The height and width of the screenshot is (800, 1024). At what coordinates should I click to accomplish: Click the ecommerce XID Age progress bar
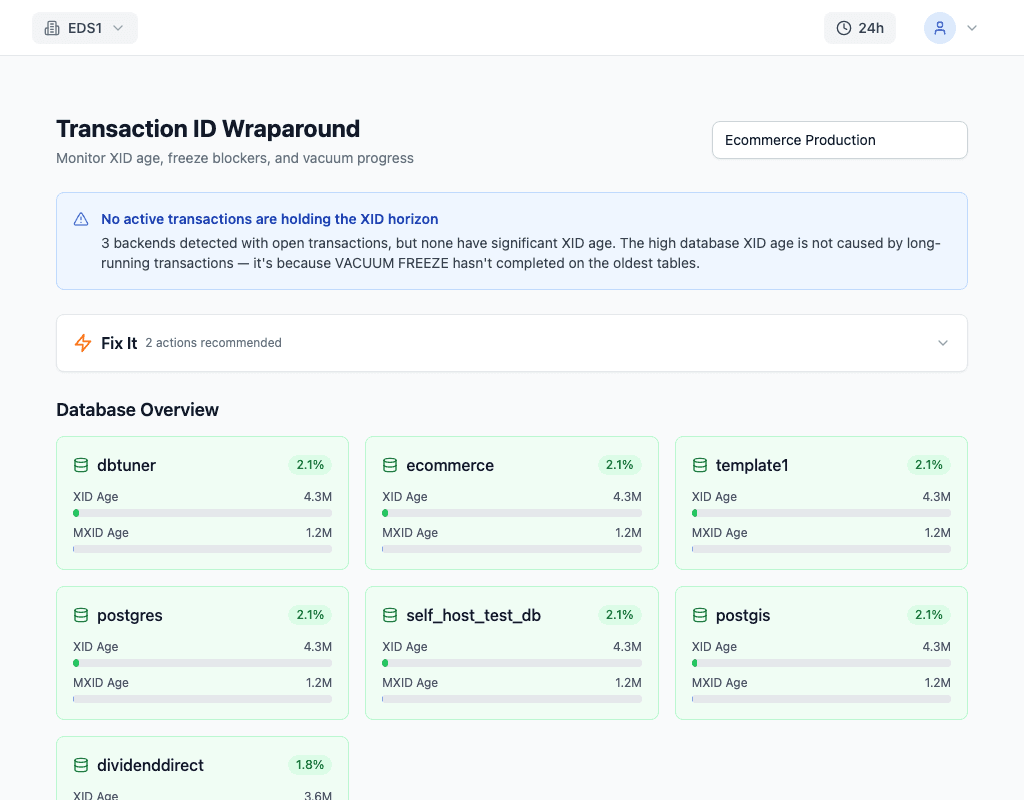pos(512,513)
